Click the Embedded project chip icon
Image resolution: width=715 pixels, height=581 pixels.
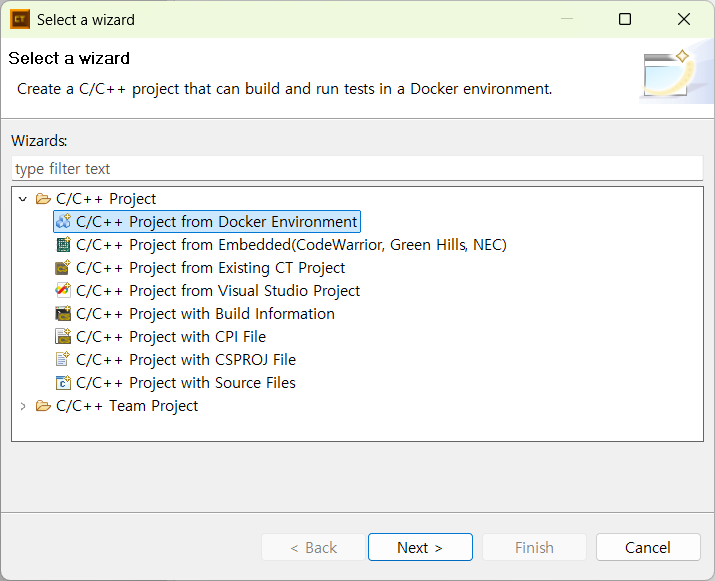point(63,245)
